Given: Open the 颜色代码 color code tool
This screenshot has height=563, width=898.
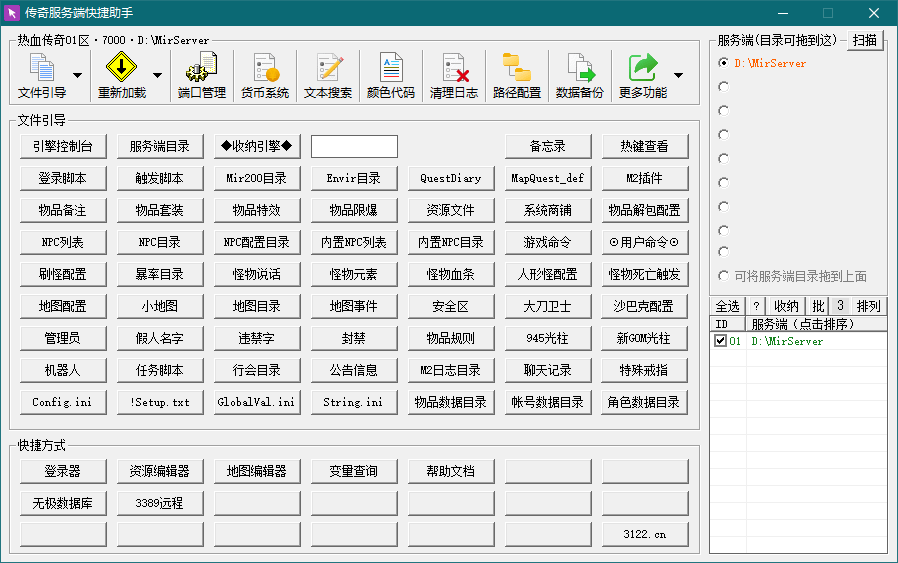Looking at the screenshot, I should pos(390,76).
